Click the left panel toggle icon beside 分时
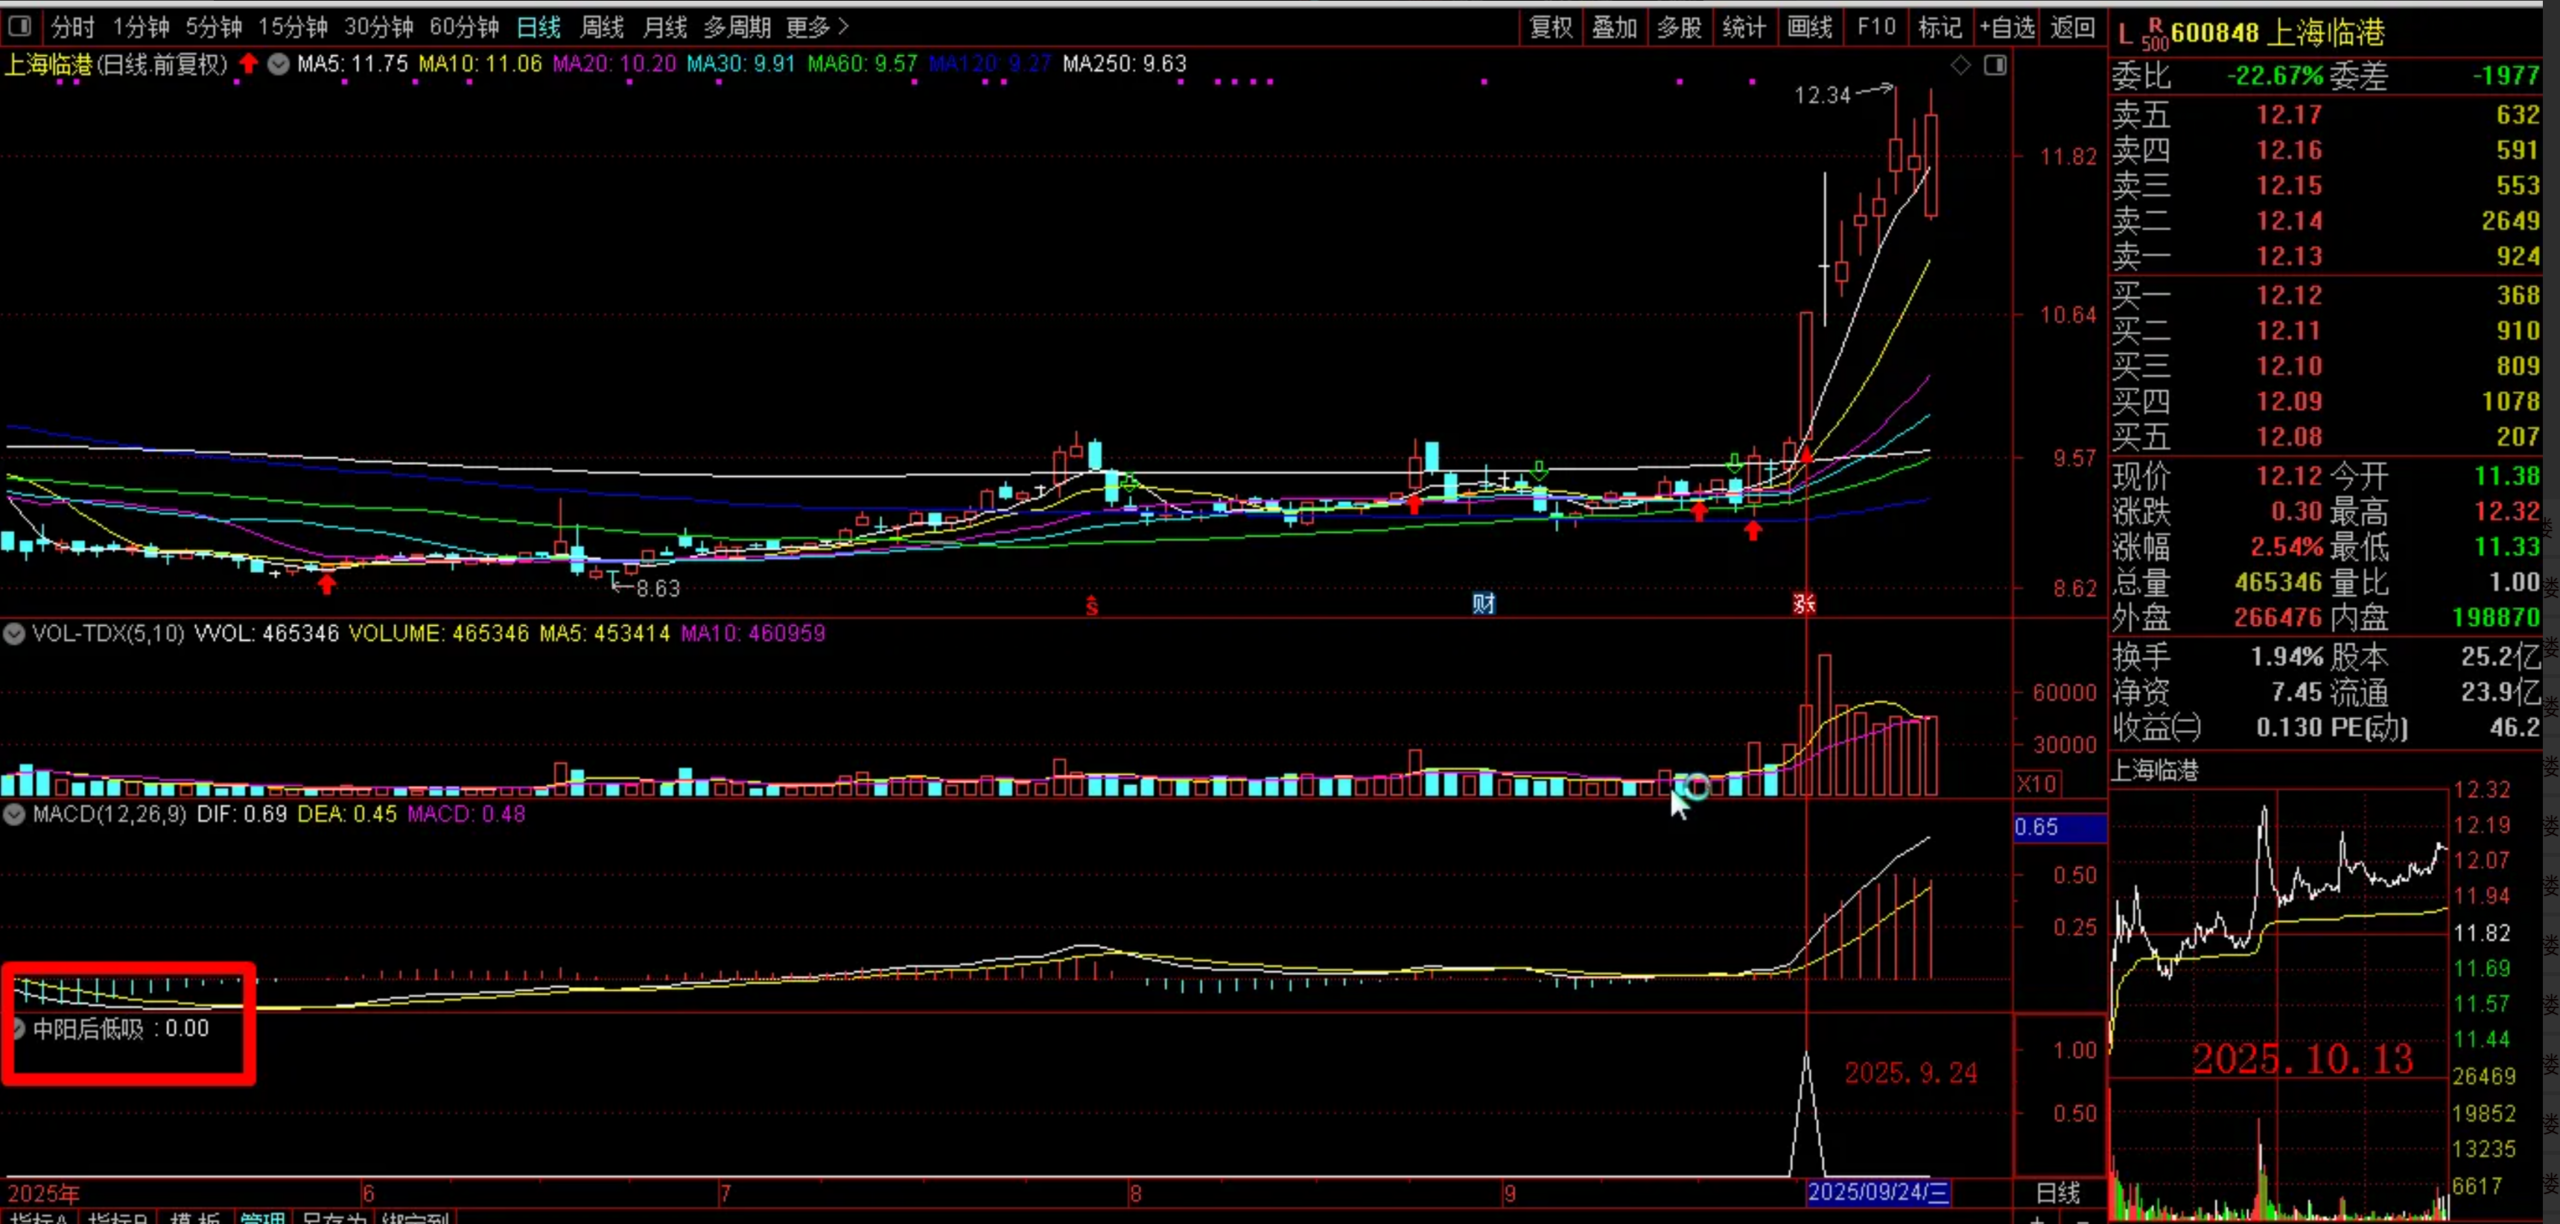 click(19, 26)
